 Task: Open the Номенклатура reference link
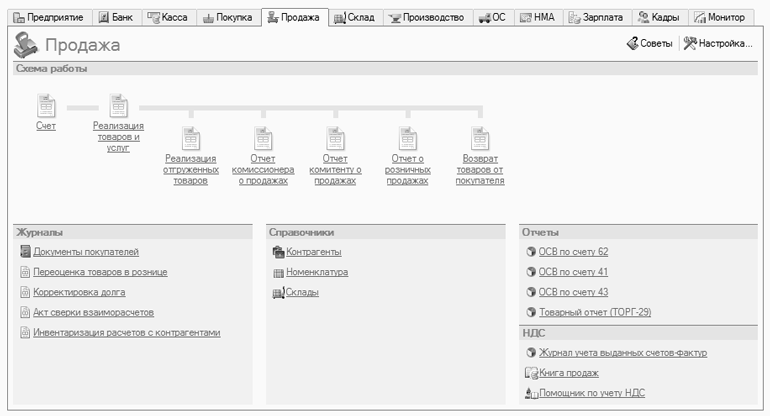316,272
